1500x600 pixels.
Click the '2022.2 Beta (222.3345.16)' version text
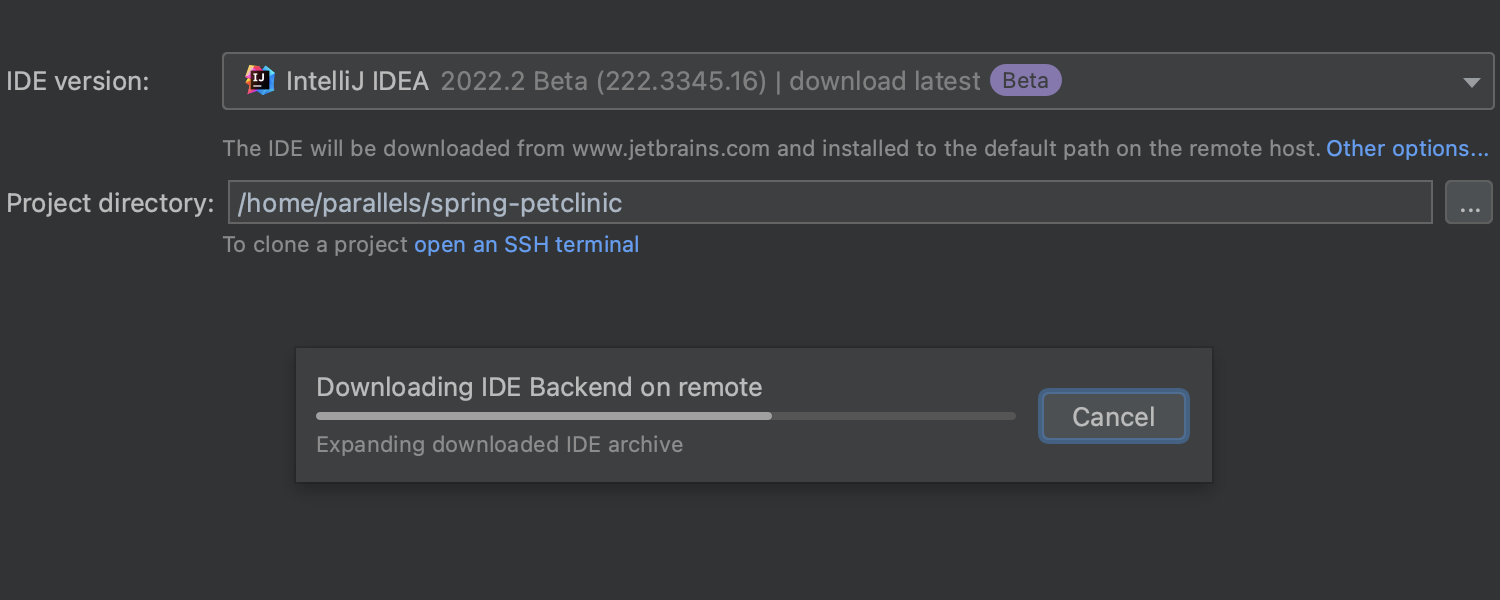point(603,82)
